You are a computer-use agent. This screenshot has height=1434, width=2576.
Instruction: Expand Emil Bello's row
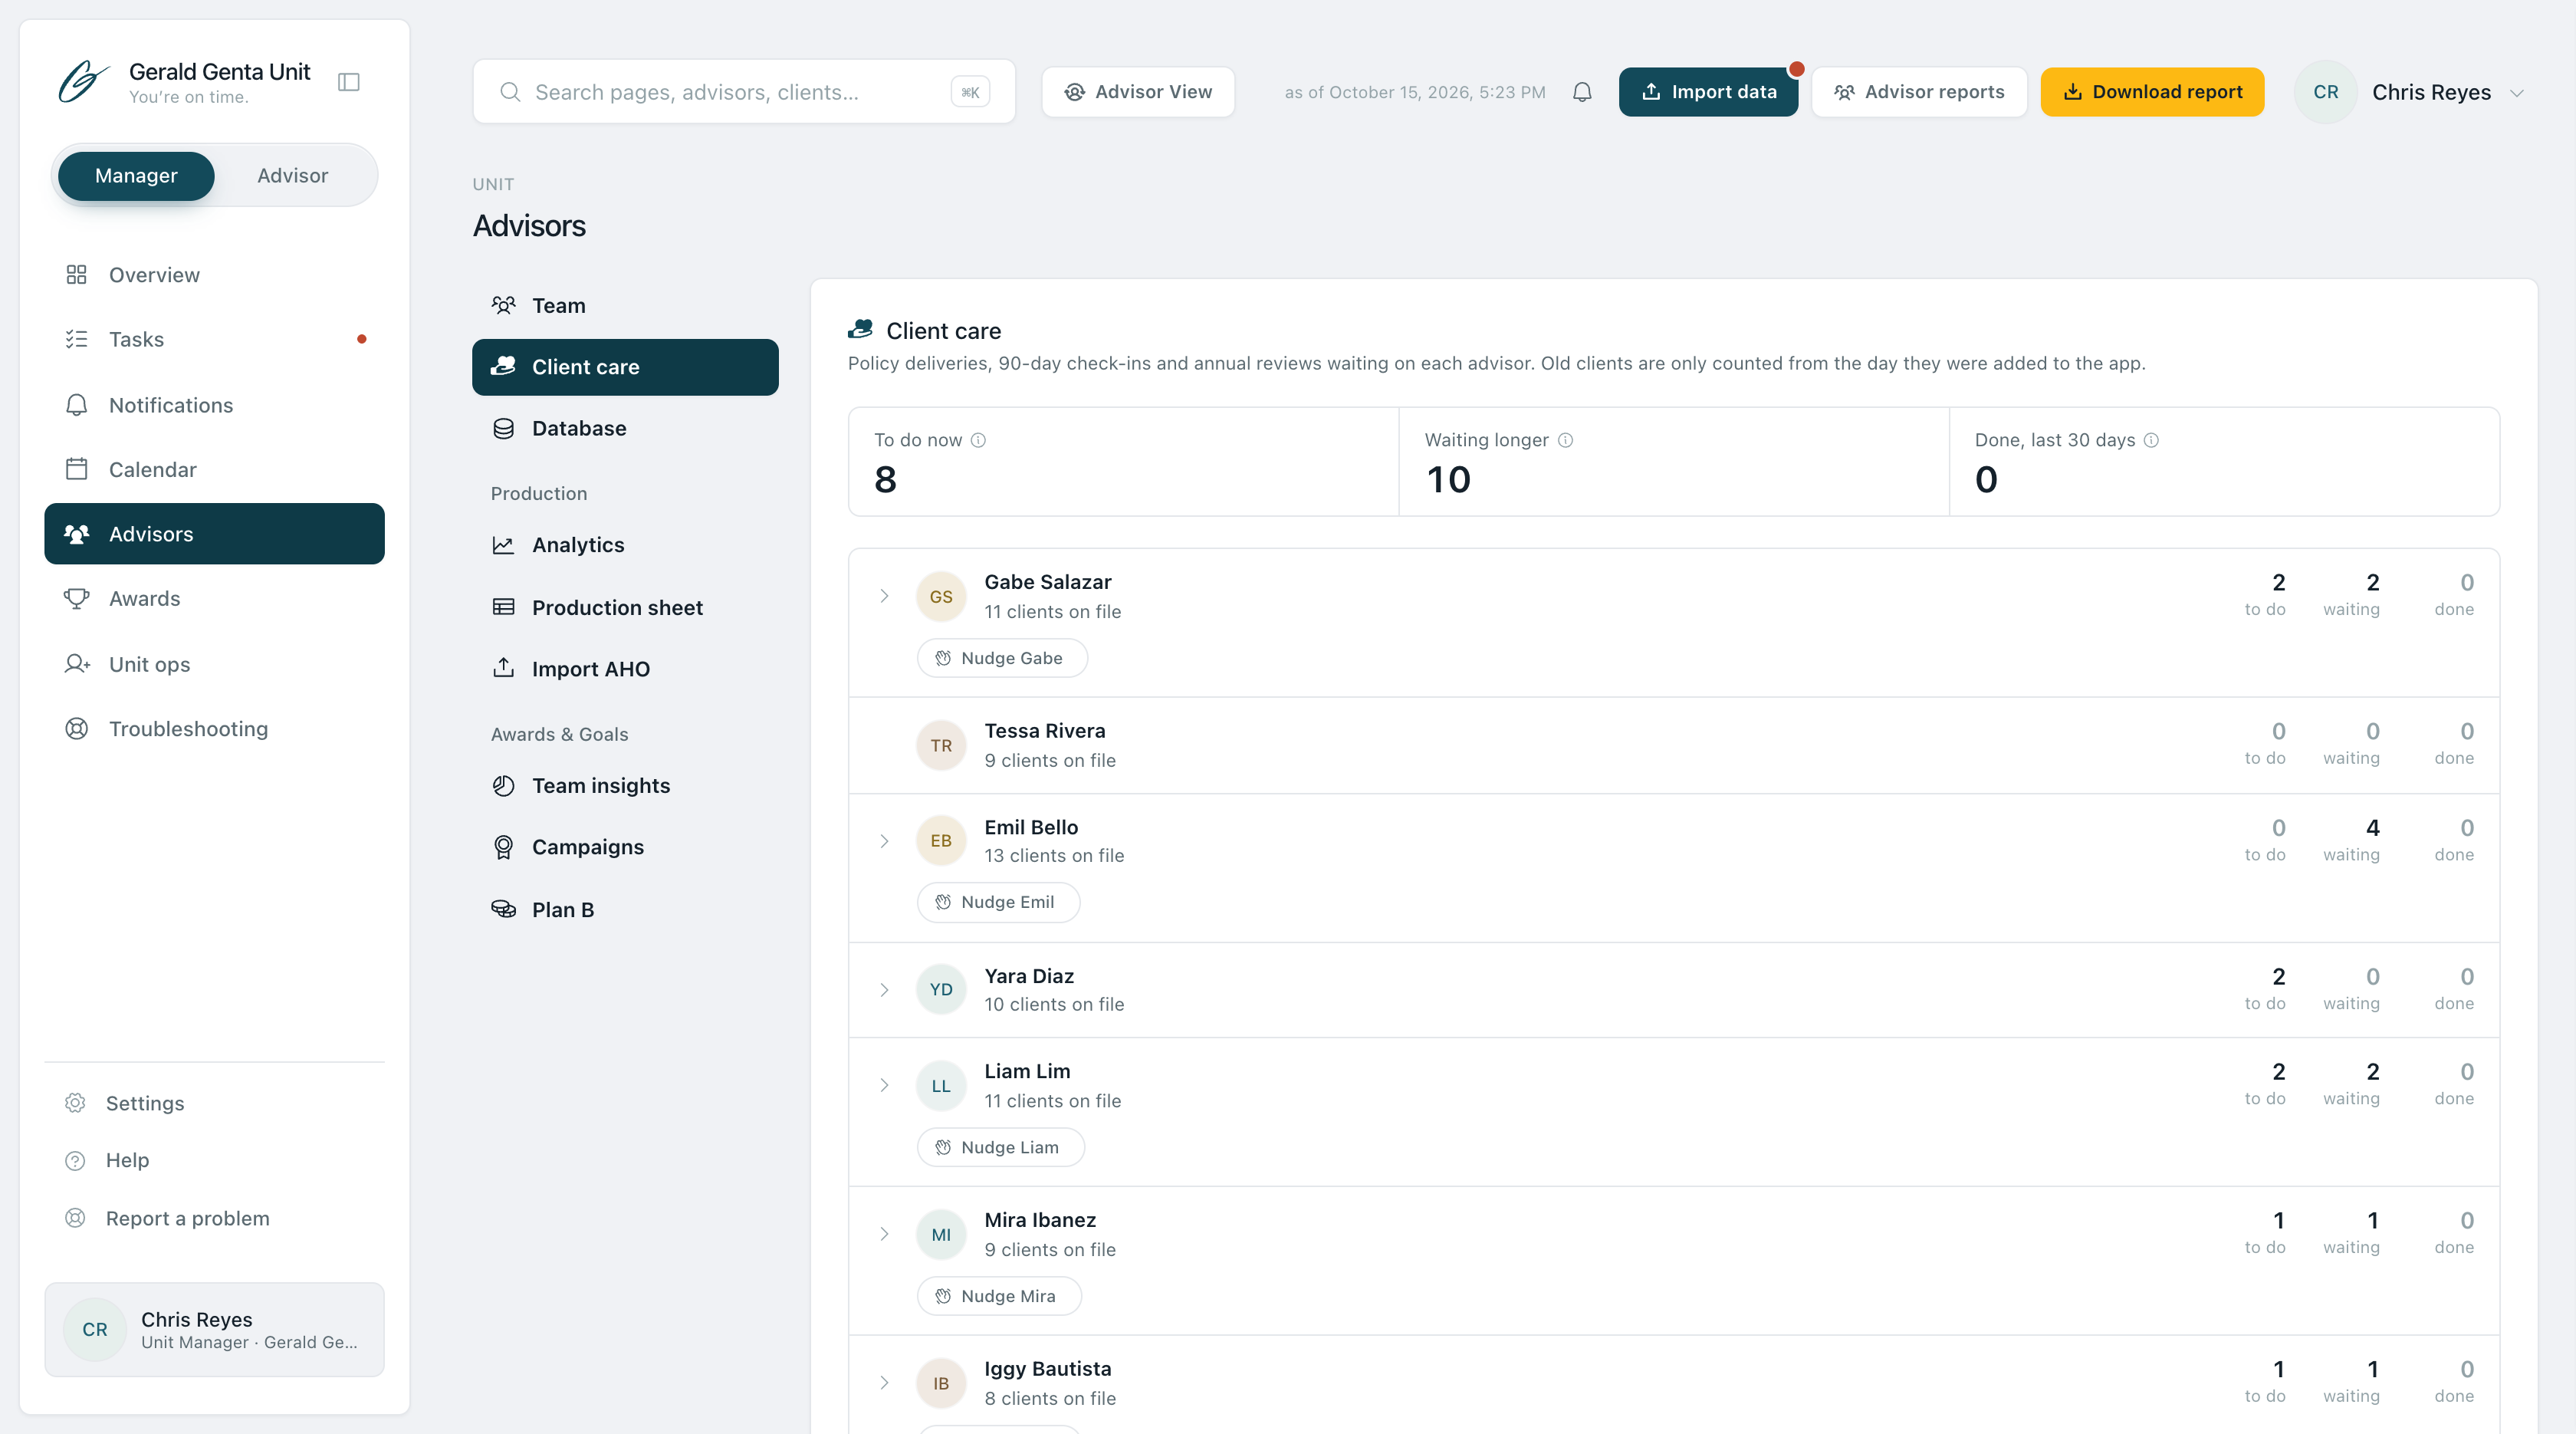884,841
